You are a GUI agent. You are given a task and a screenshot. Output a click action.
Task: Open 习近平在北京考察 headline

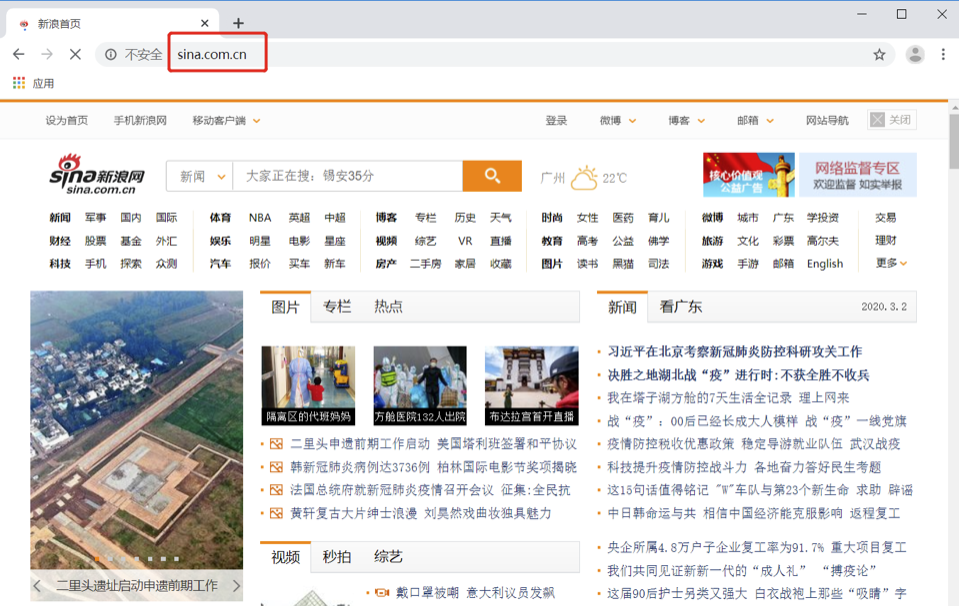[x=735, y=352]
